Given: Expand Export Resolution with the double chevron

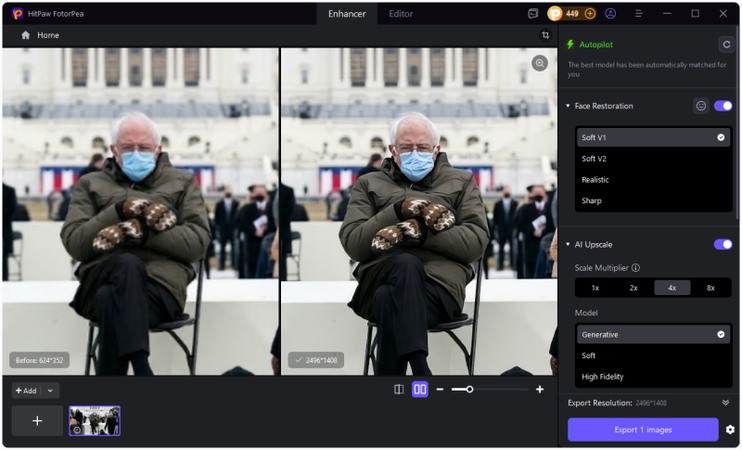Looking at the screenshot, I should coord(725,403).
